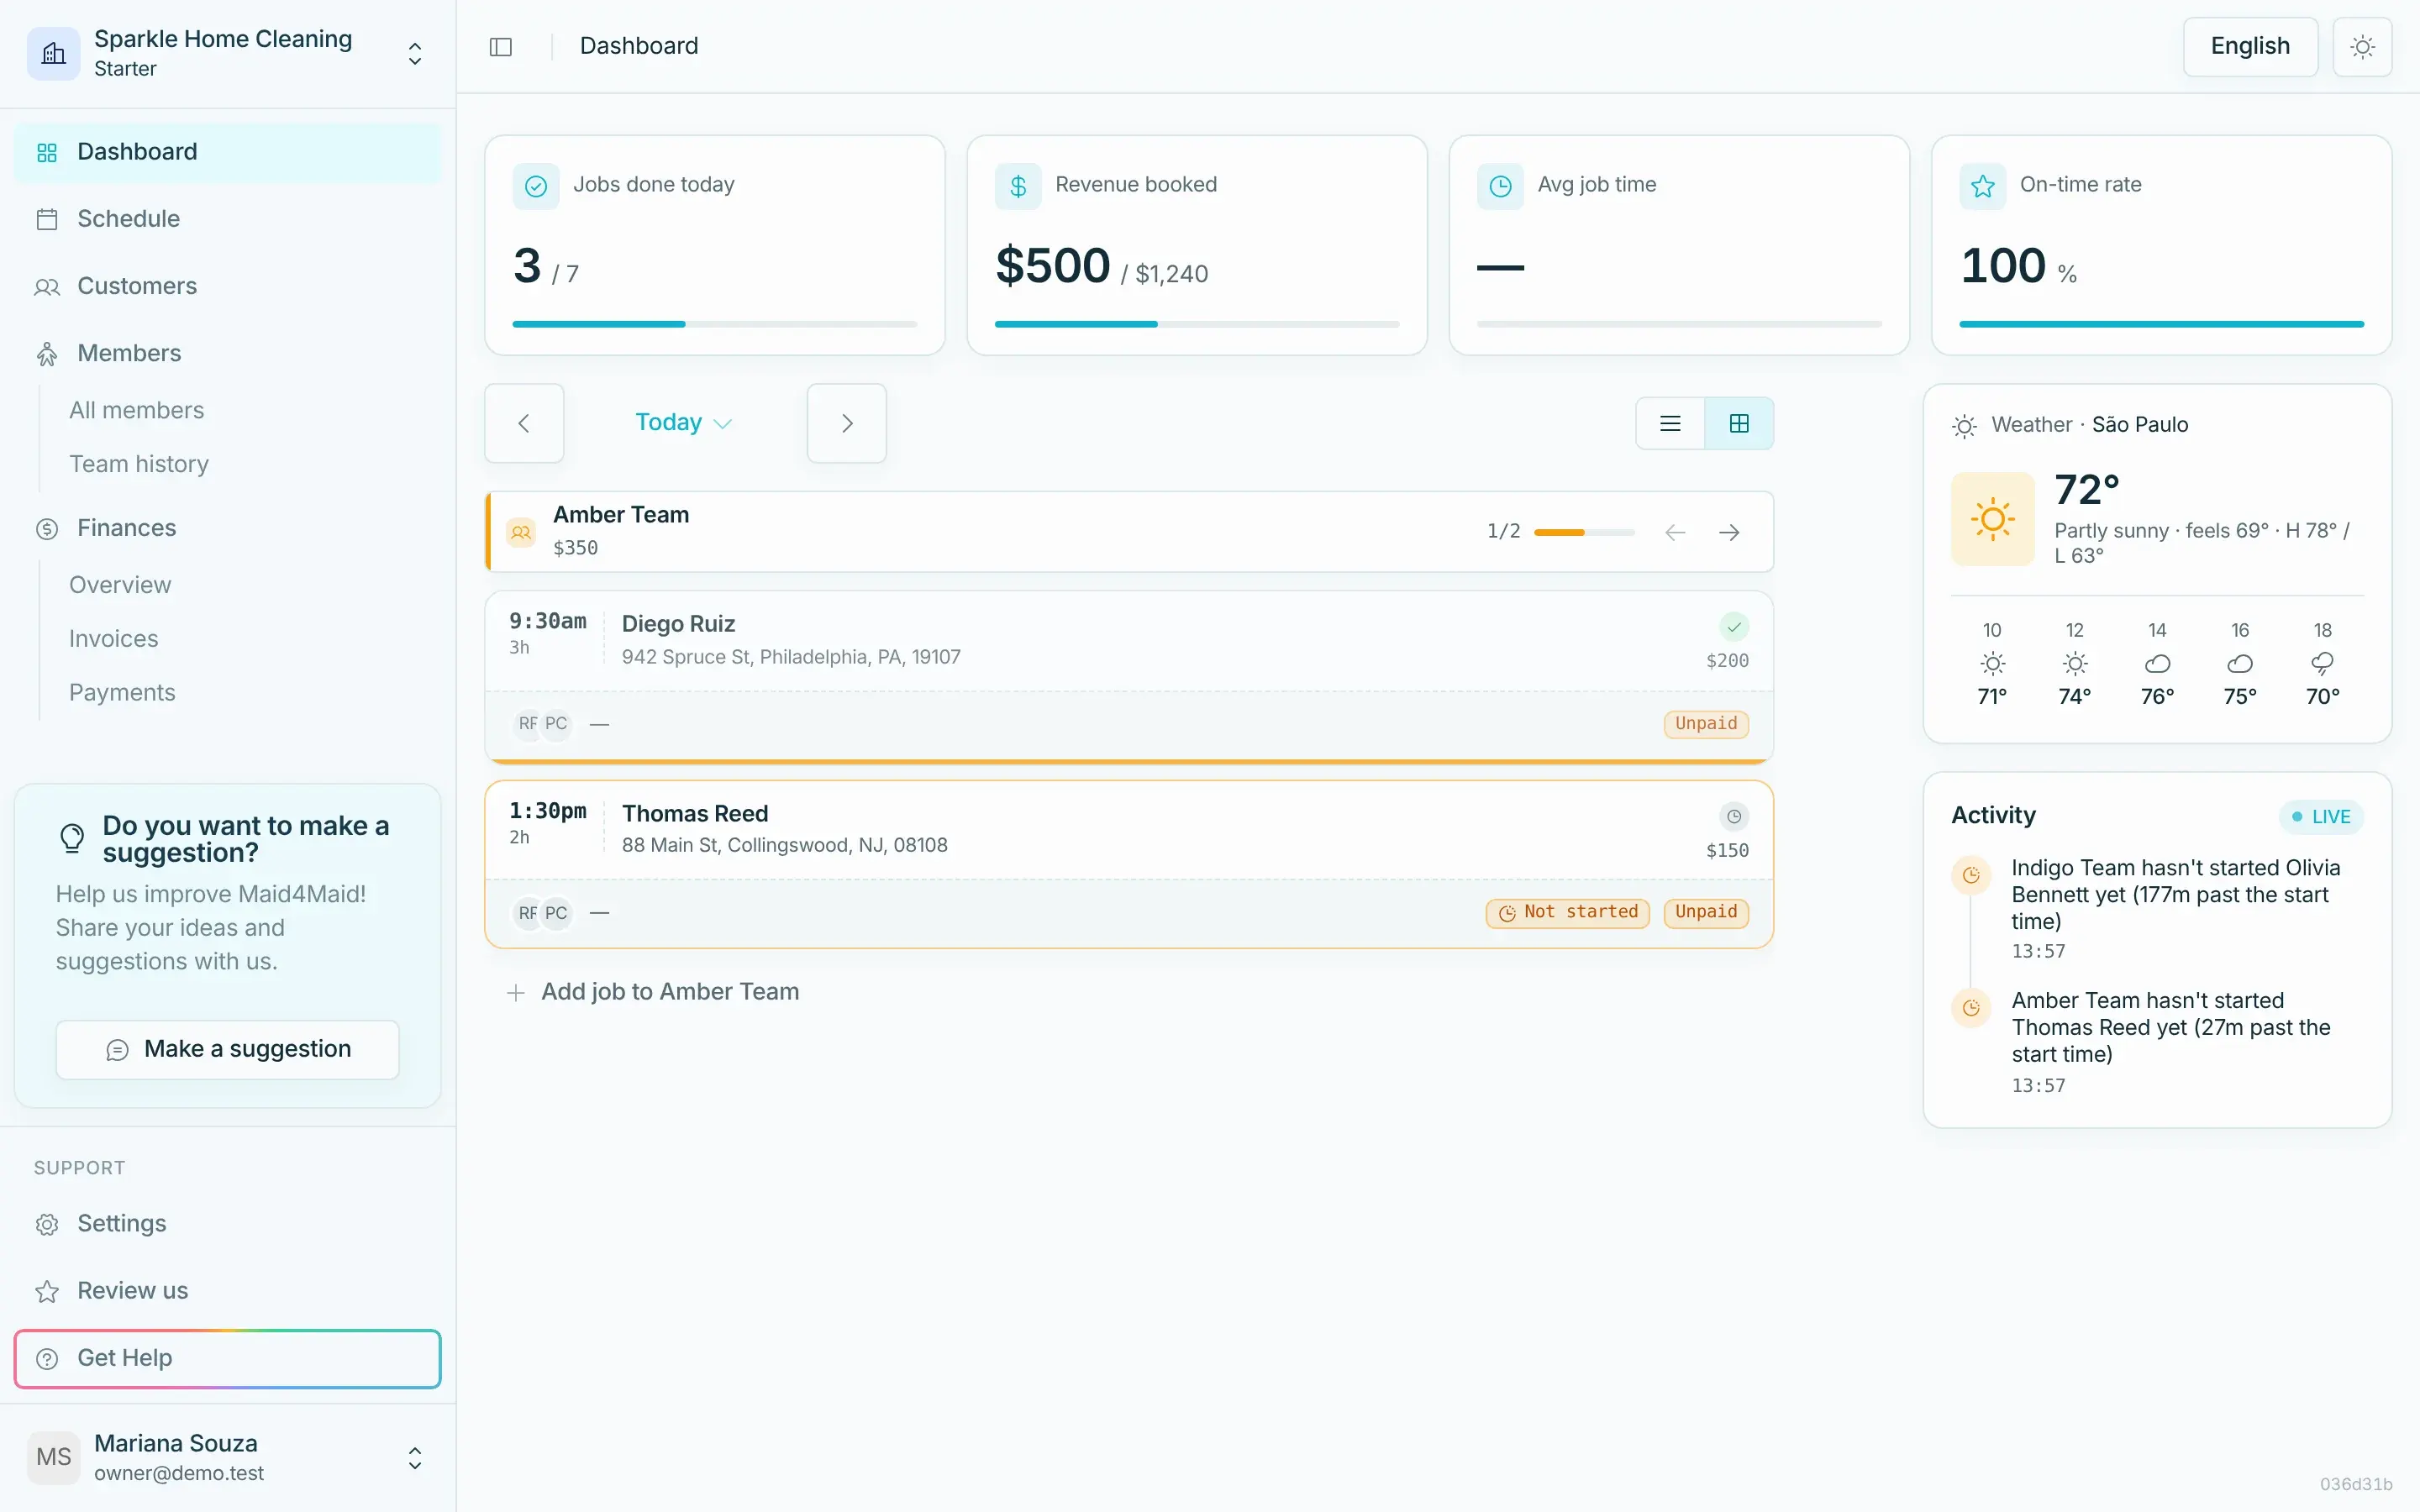Click Jobs done today check icon
This screenshot has width=2420, height=1512.
coord(536,186)
